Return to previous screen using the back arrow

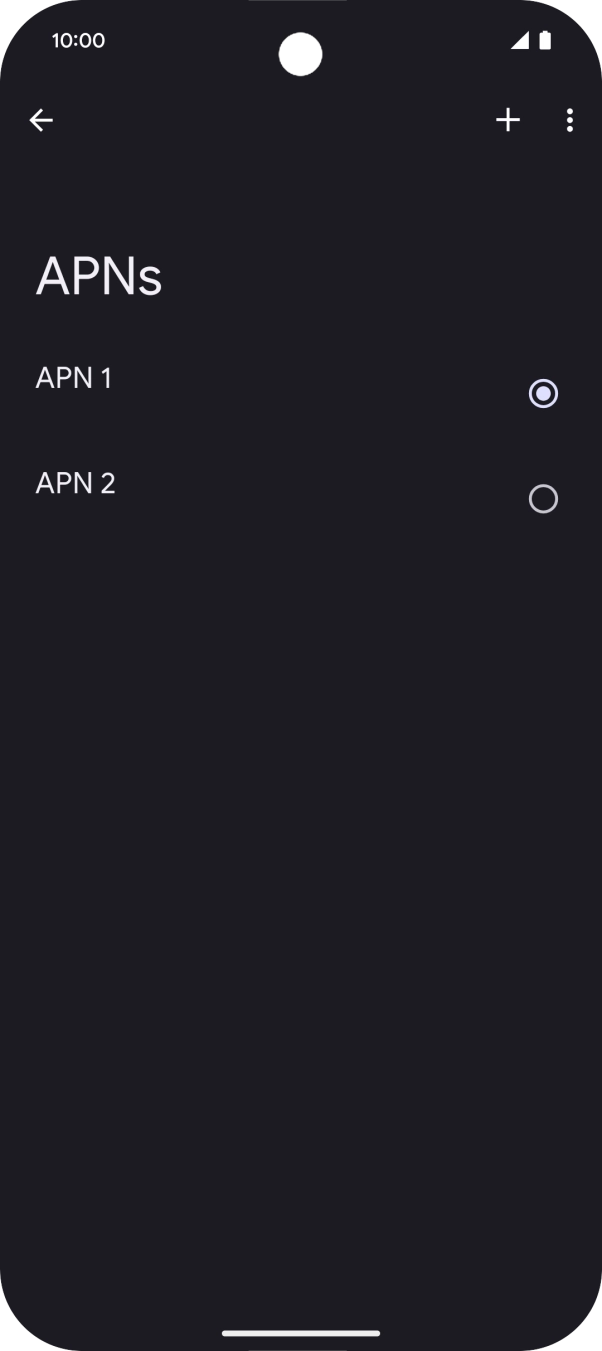click(x=41, y=120)
